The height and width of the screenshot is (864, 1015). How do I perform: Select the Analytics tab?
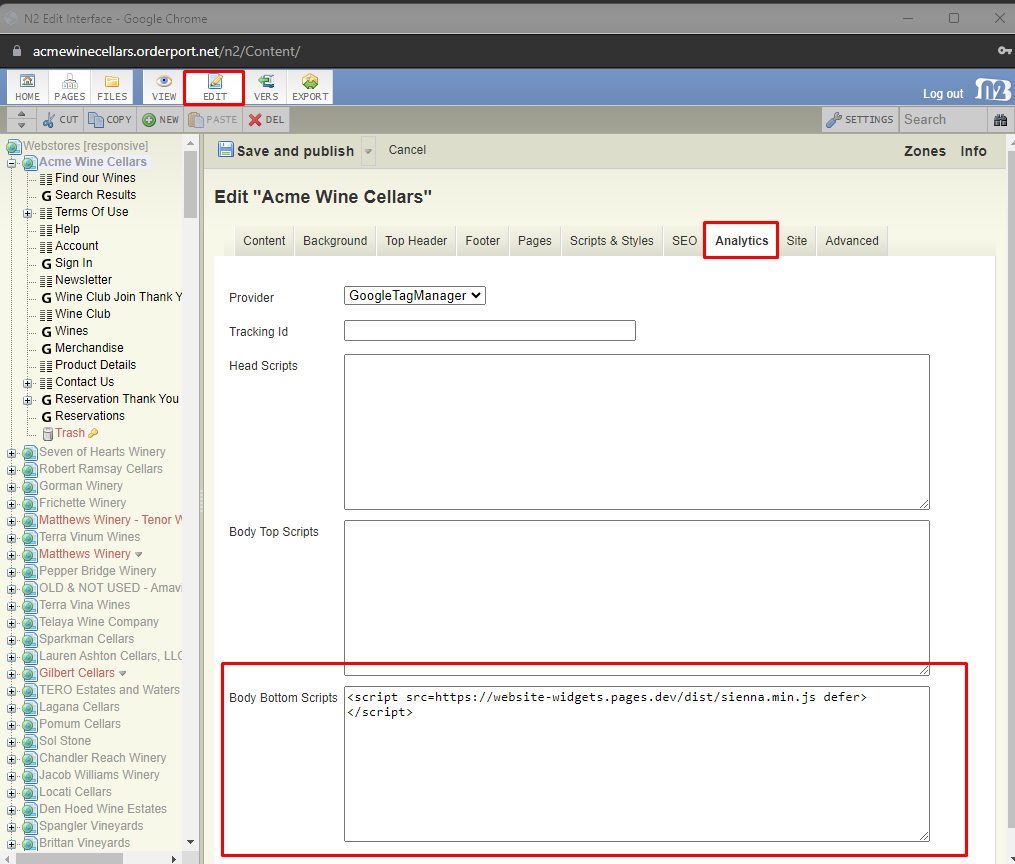(742, 241)
